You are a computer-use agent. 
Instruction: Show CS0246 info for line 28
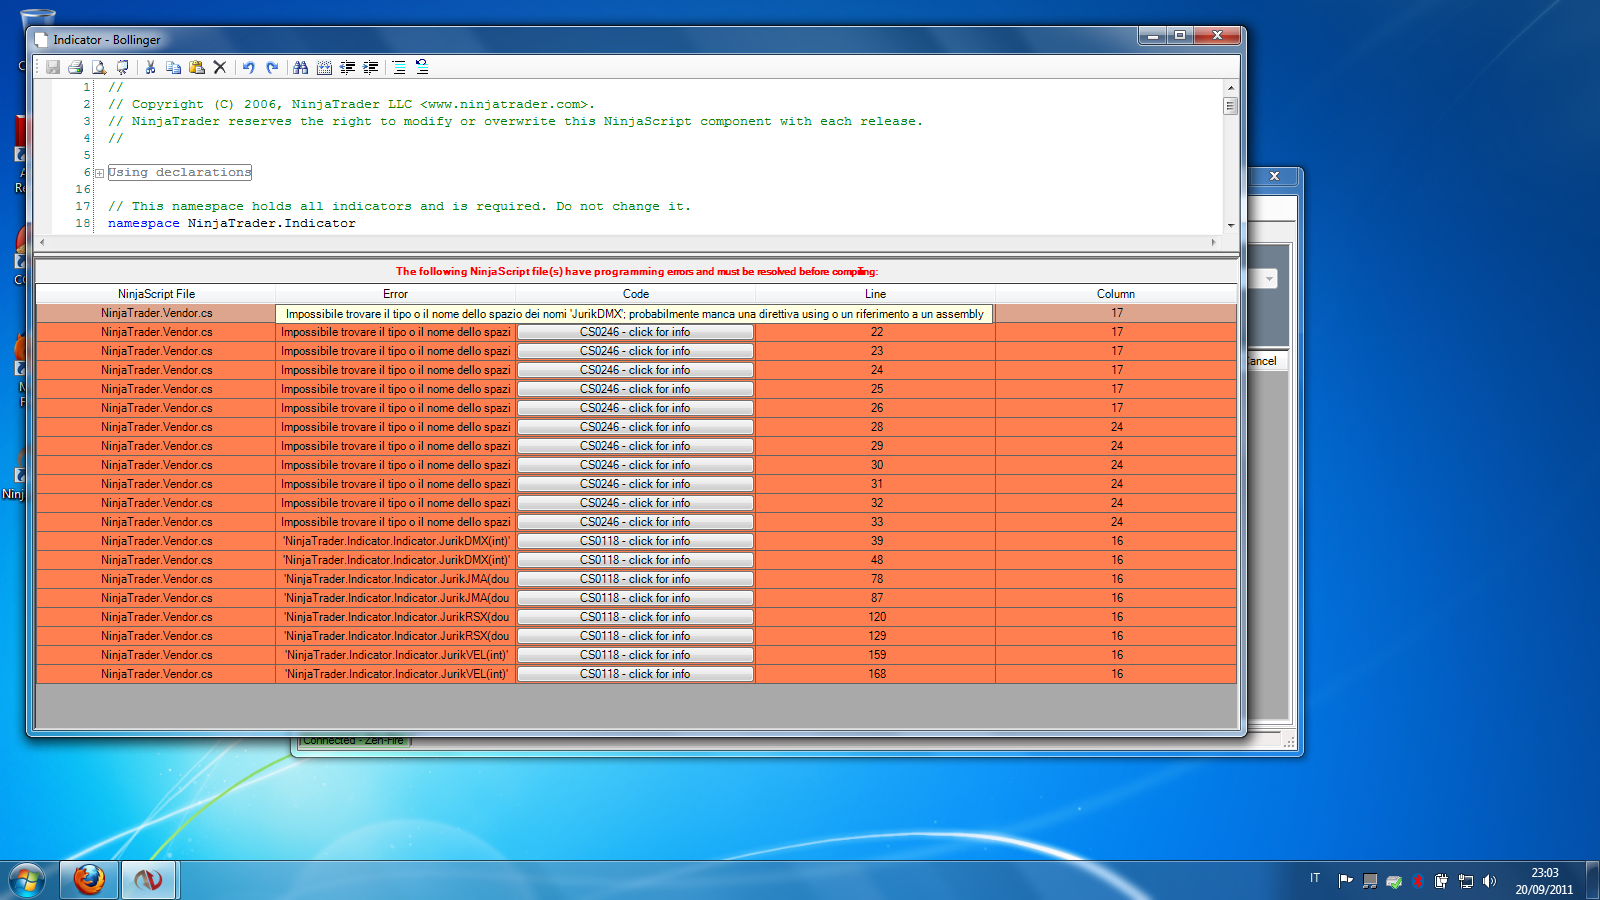pyautogui.click(x=635, y=427)
